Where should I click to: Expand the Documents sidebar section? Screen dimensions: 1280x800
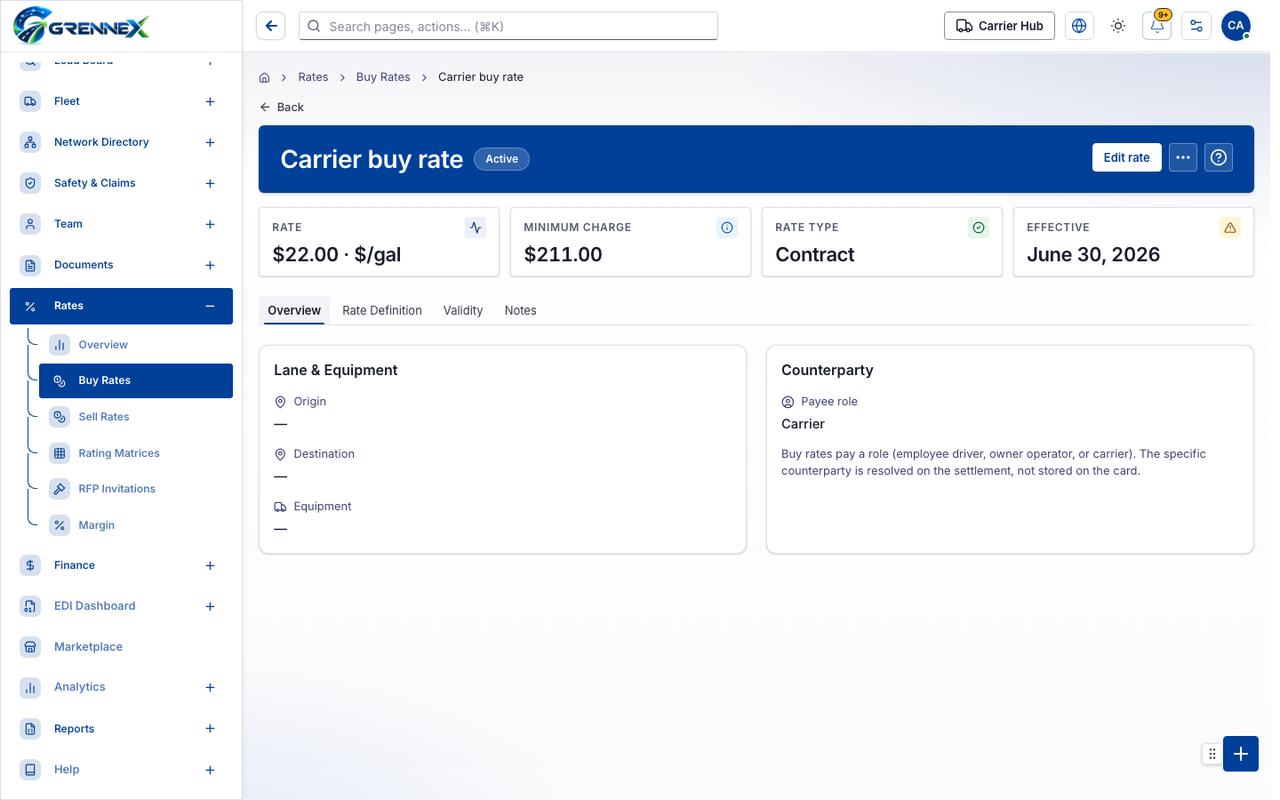pos(210,265)
